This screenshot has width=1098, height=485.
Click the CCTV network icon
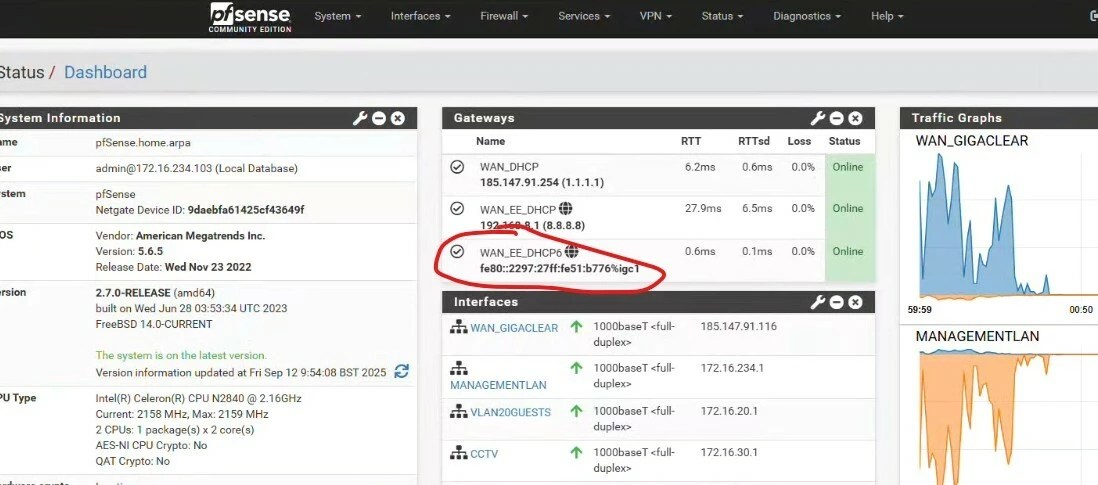coord(459,454)
